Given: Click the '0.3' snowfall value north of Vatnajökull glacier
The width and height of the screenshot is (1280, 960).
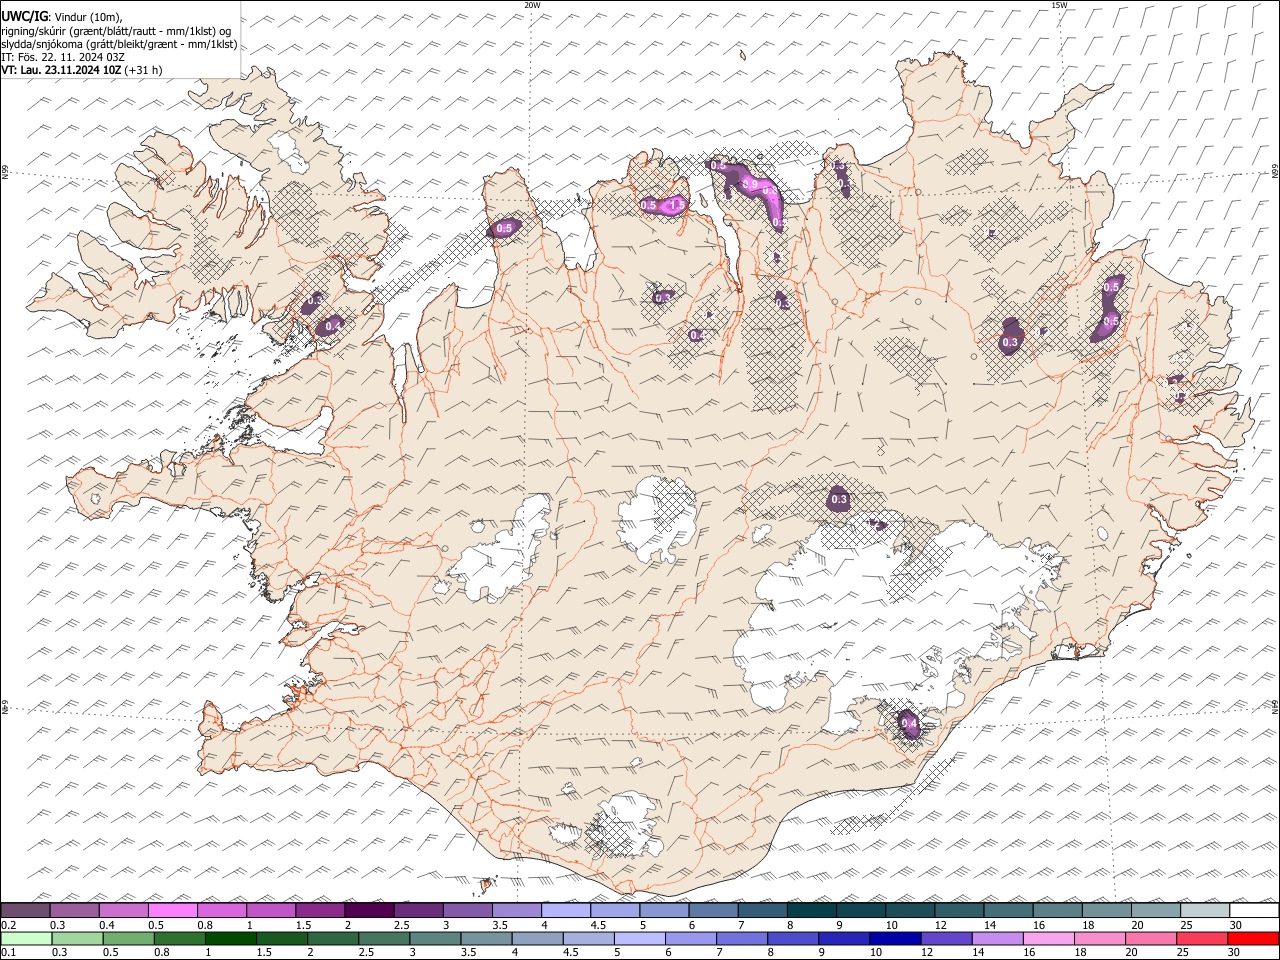Looking at the screenshot, I should 839,500.
